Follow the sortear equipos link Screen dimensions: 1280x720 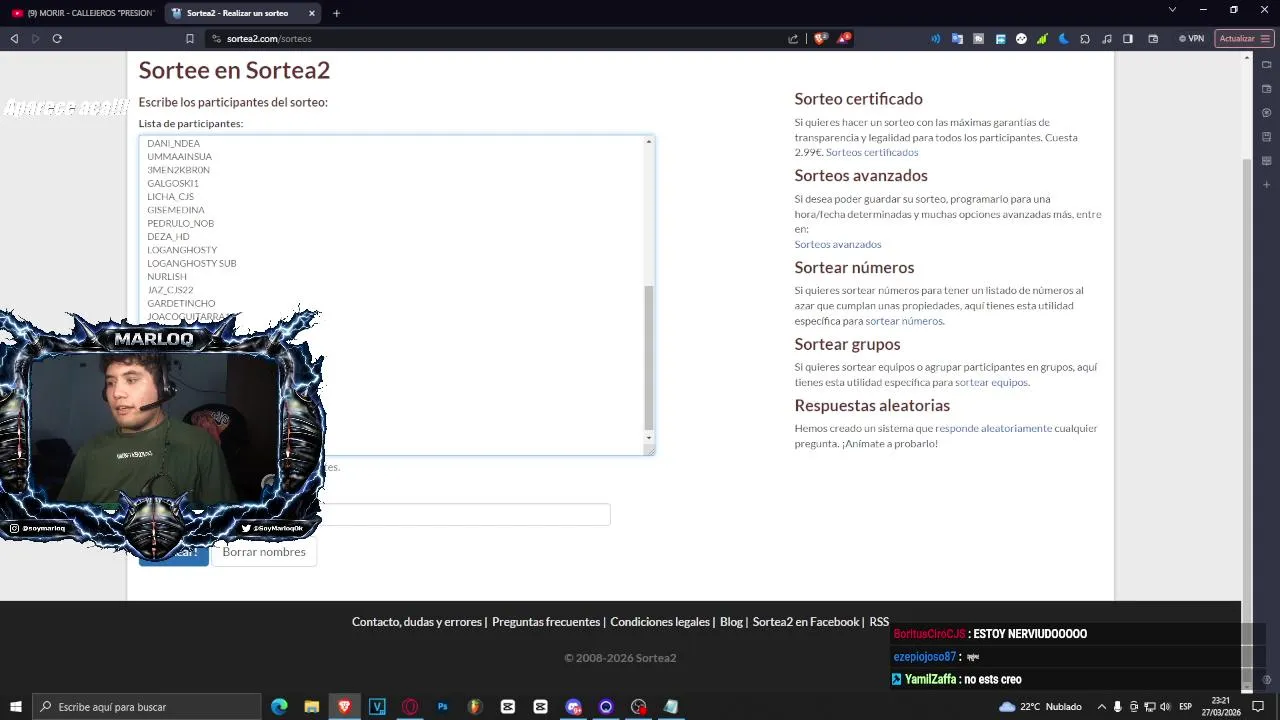coord(991,382)
